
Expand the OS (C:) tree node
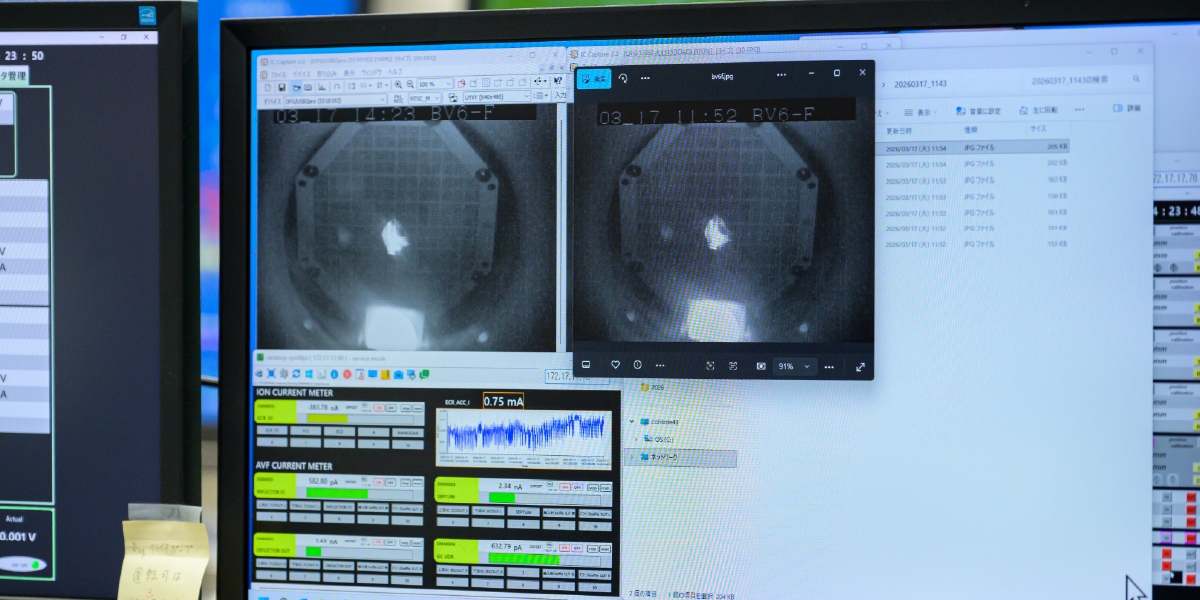tap(636, 439)
